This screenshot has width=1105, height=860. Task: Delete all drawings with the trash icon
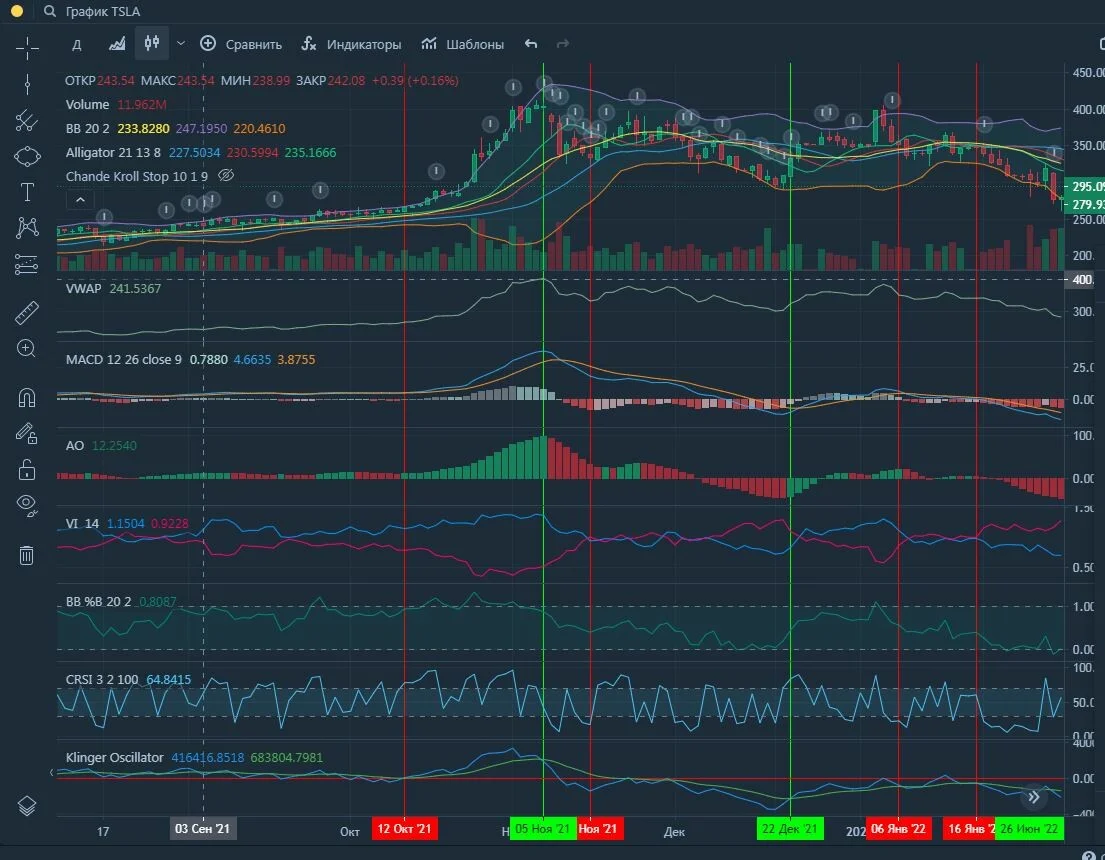point(27,555)
